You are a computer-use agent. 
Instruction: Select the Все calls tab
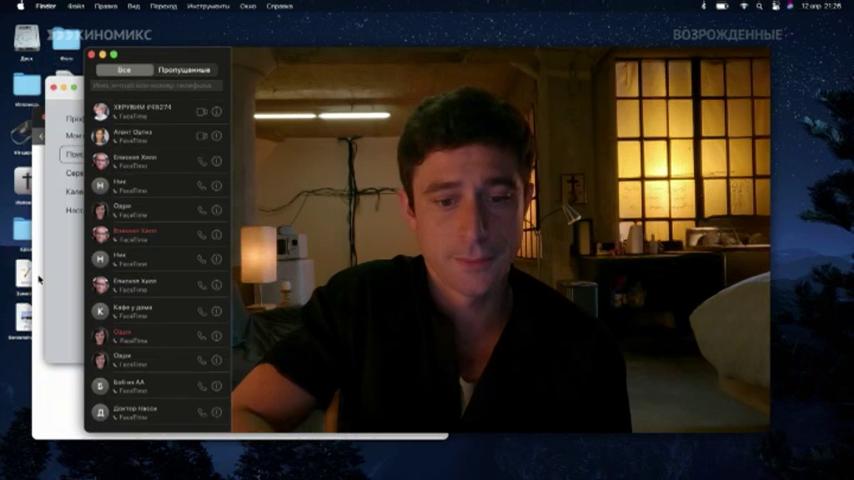[x=124, y=70]
